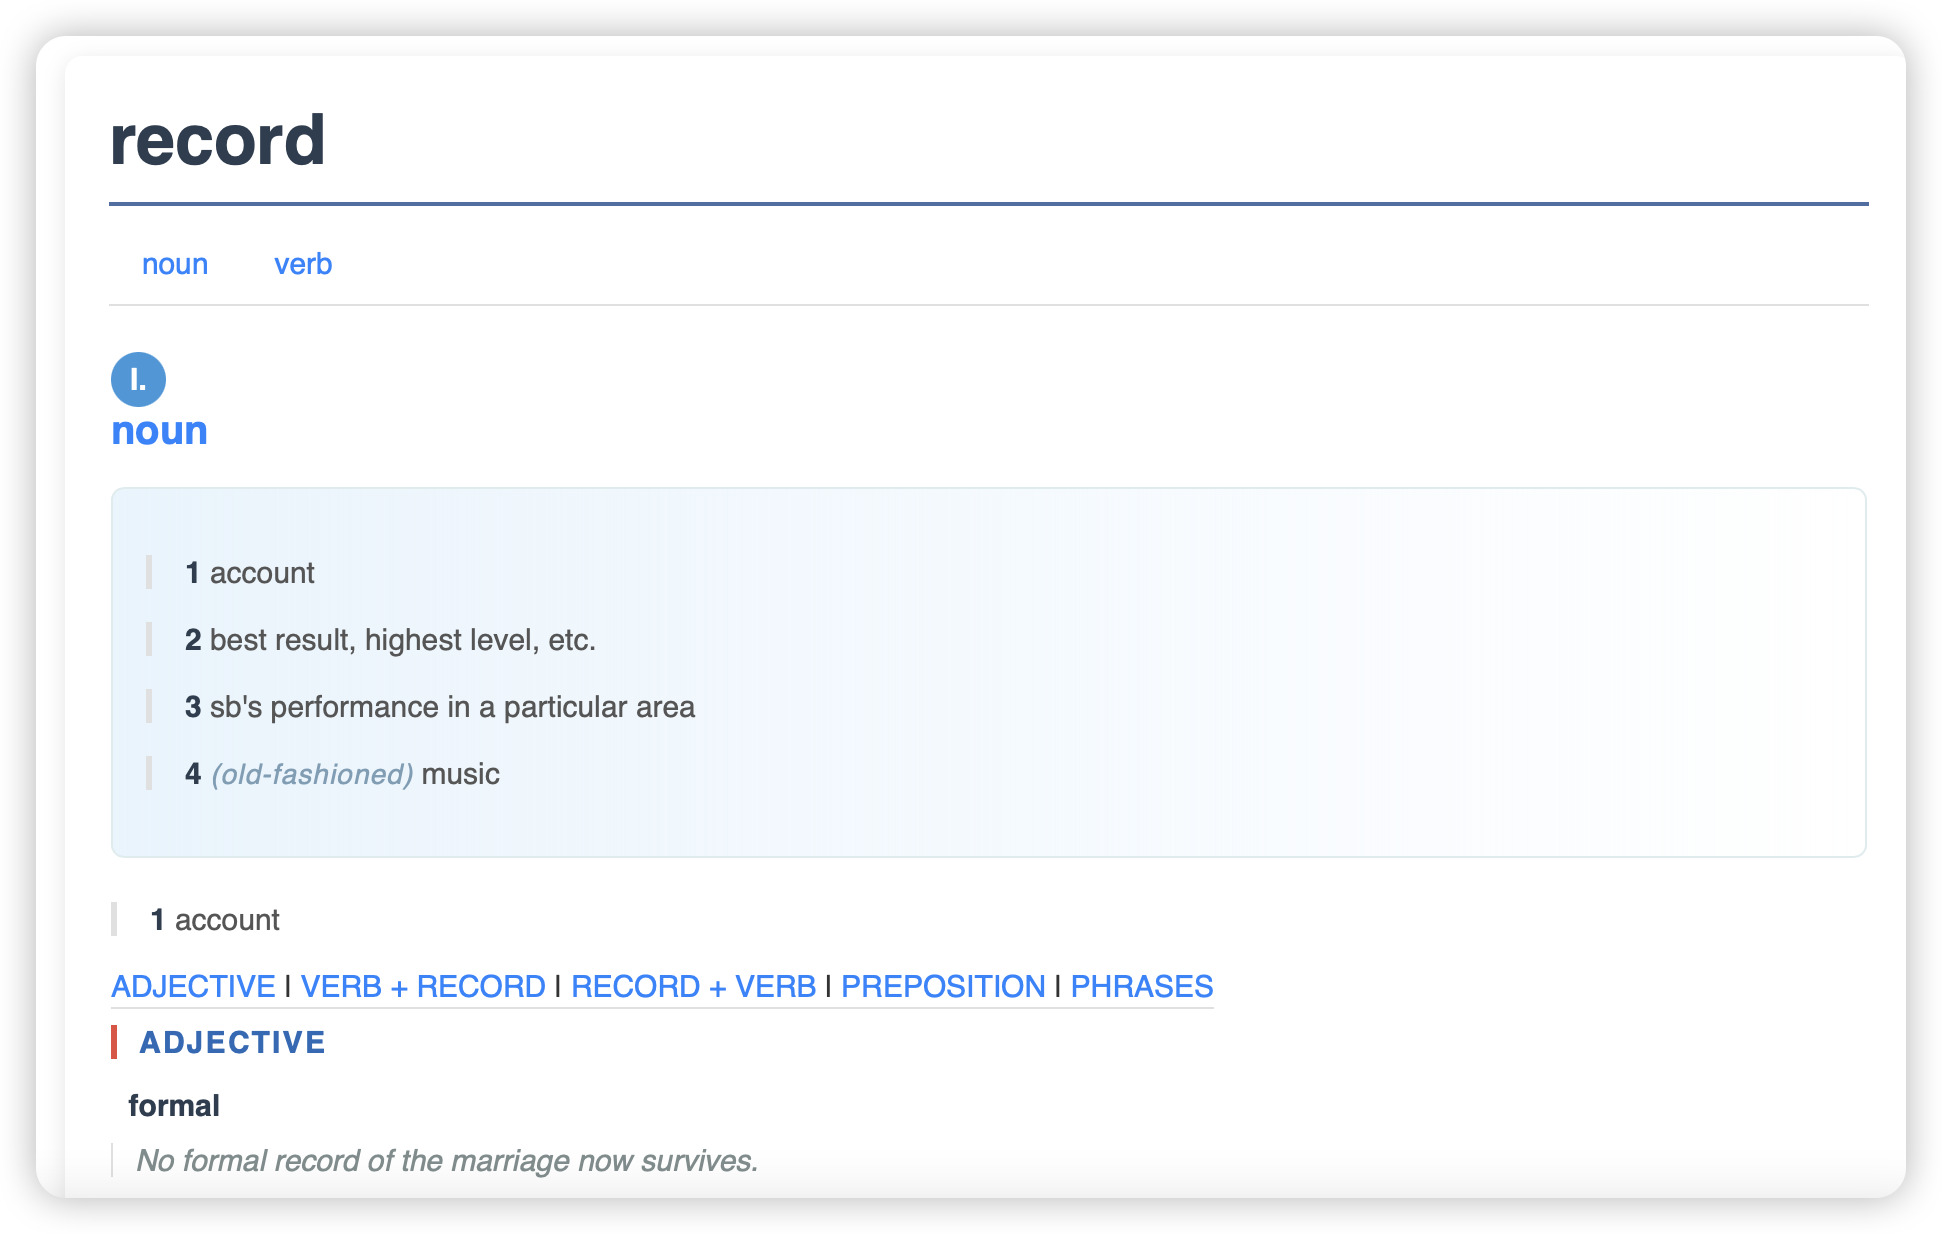Click the old-fashioned usage label
This screenshot has width=1942, height=1234.
click(x=312, y=774)
